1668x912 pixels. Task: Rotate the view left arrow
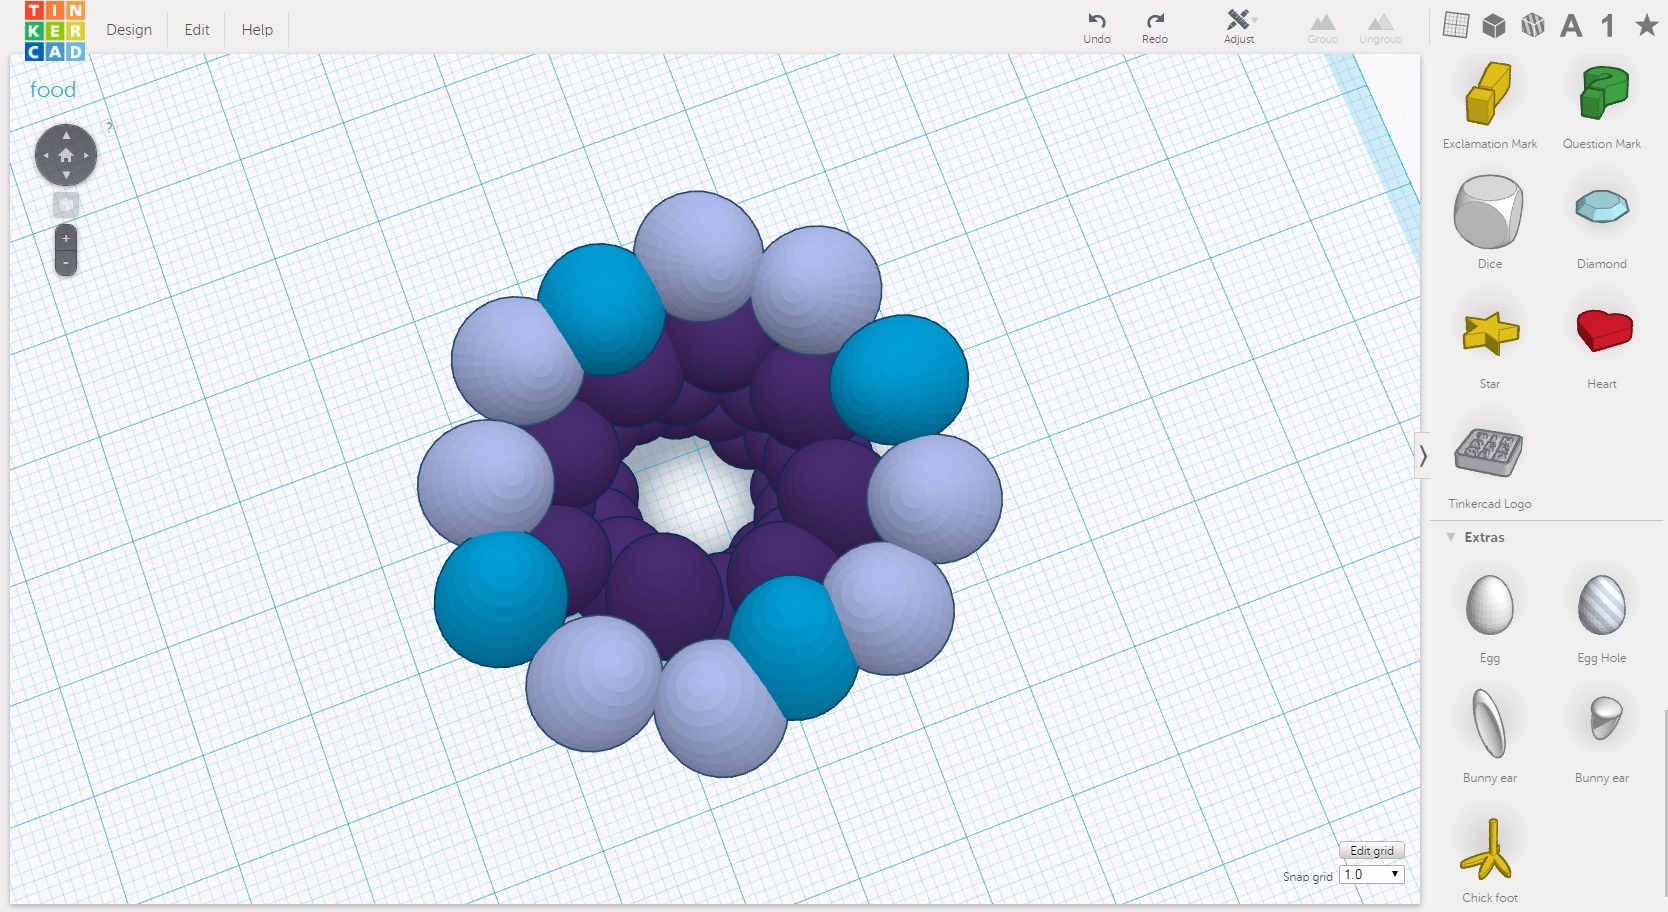pyautogui.click(x=45, y=155)
